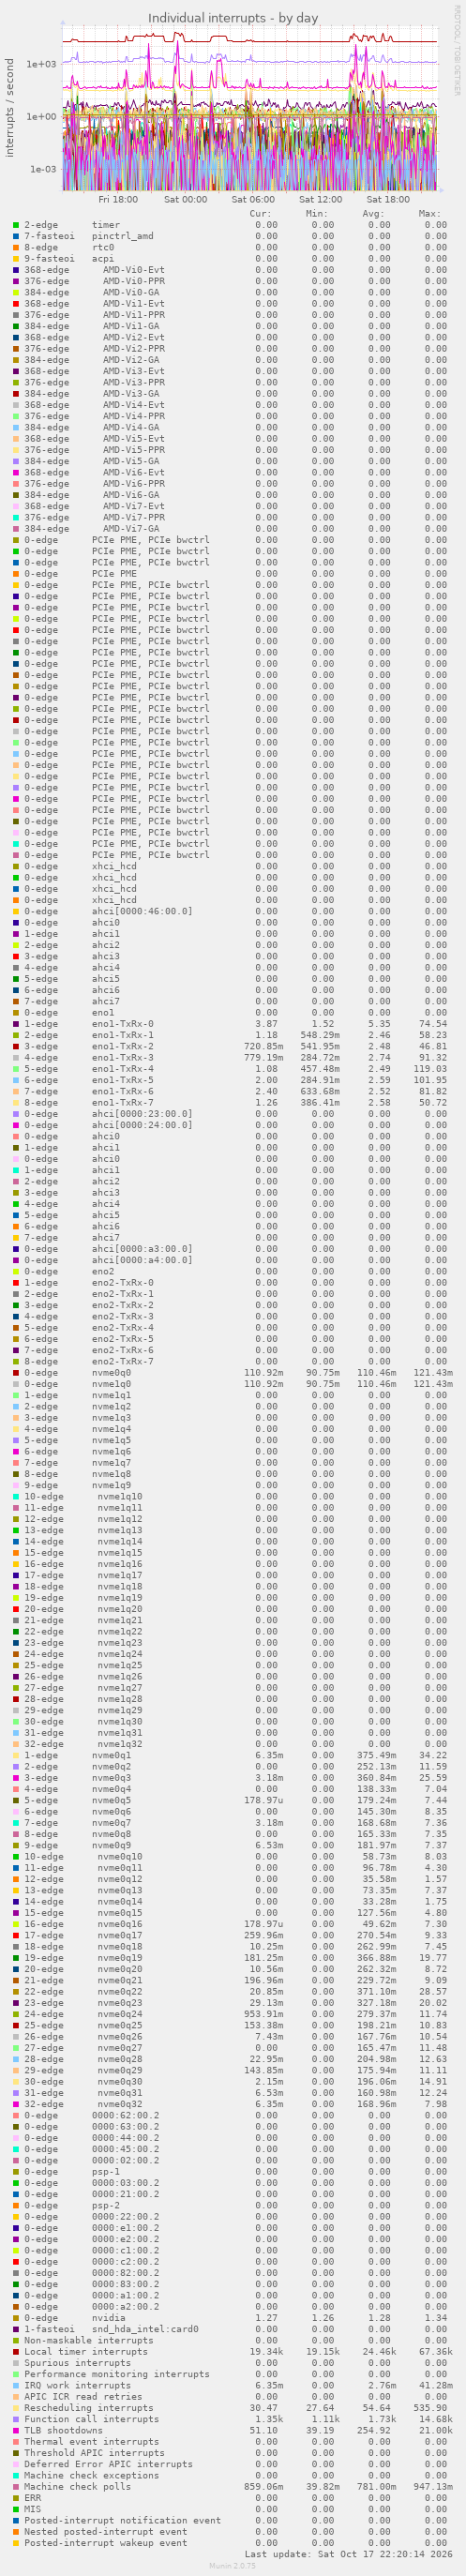Select the "rtc0" legend entry
The height and width of the screenshot is (2576, 466).
(x=103, y=247)
